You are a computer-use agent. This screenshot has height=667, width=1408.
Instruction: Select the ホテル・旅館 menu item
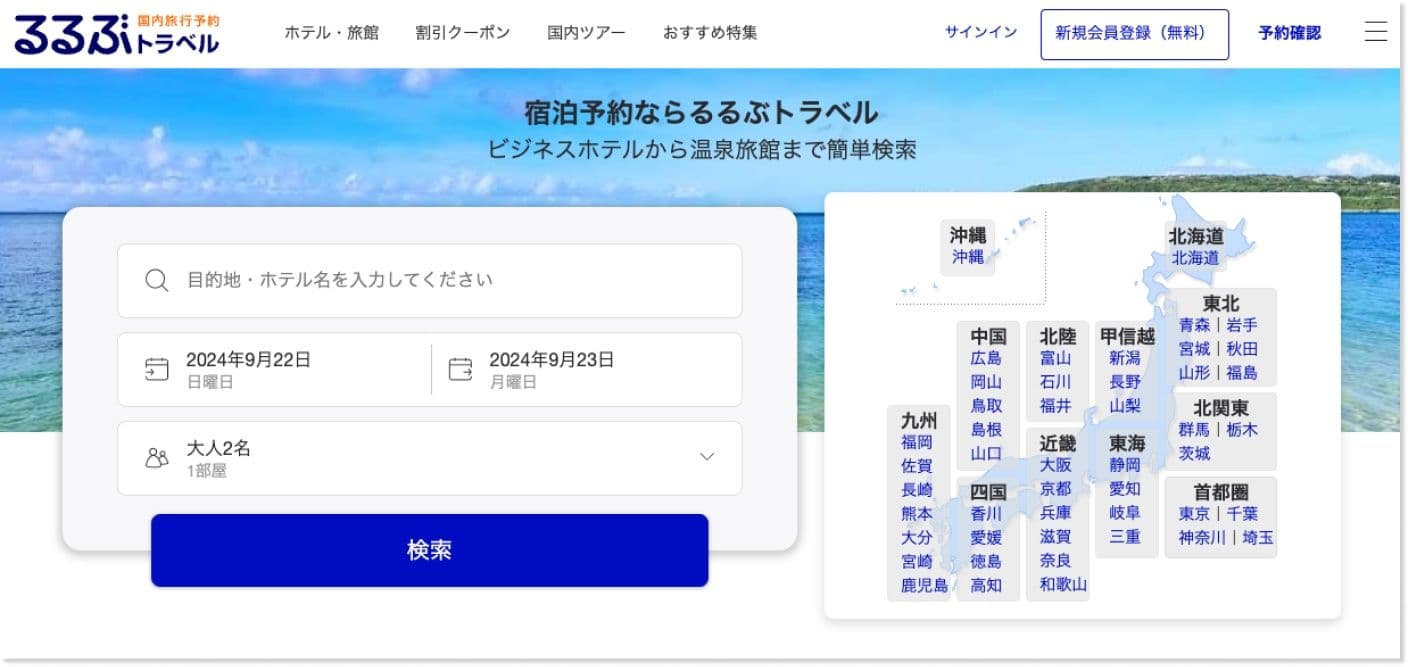click(x=334, y=33)
